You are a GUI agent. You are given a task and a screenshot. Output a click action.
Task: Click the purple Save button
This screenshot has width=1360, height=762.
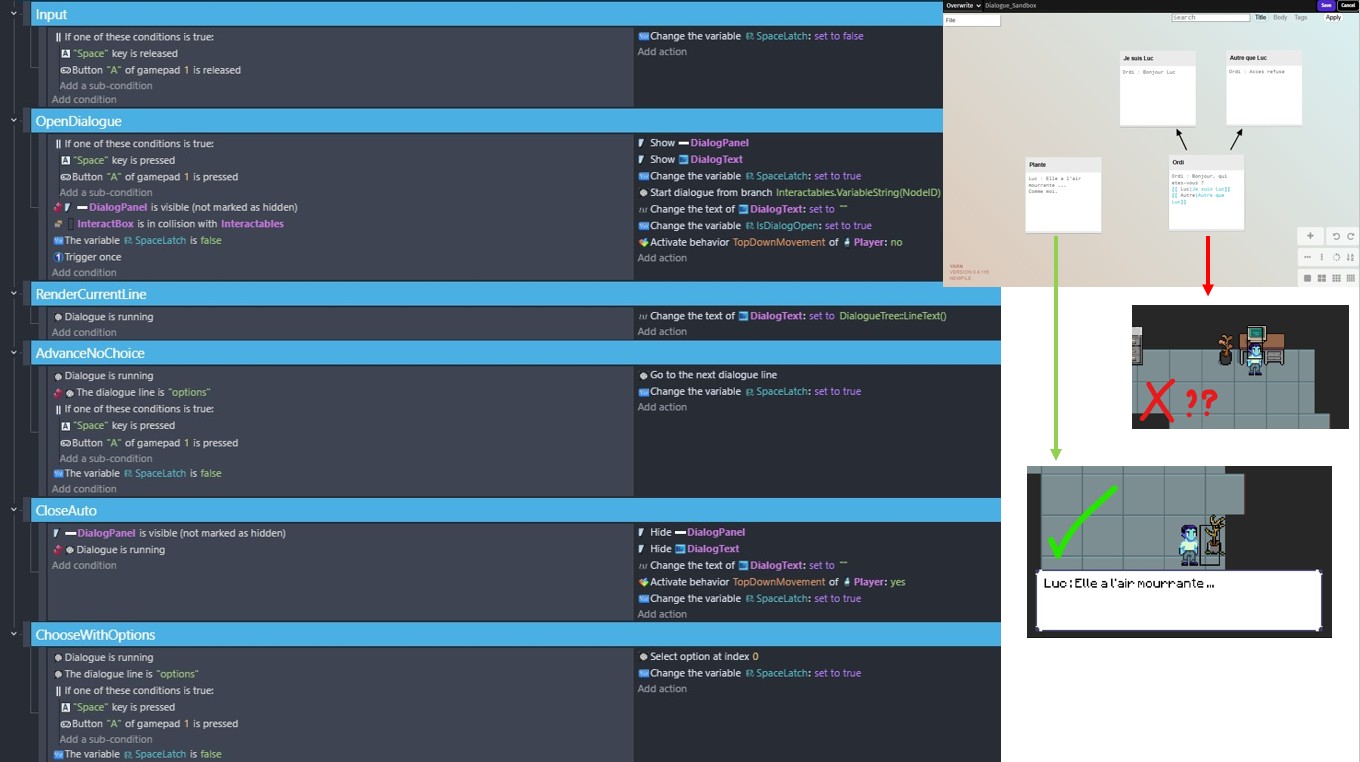pyautogui.click(x=1326, y=5)
